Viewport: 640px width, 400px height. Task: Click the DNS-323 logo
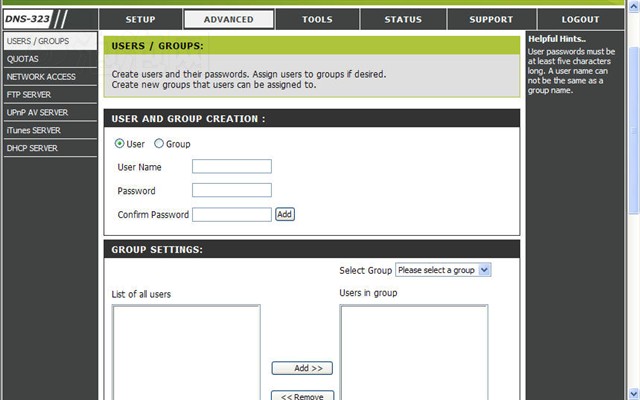pyautogui.click(x=28, y=19)
